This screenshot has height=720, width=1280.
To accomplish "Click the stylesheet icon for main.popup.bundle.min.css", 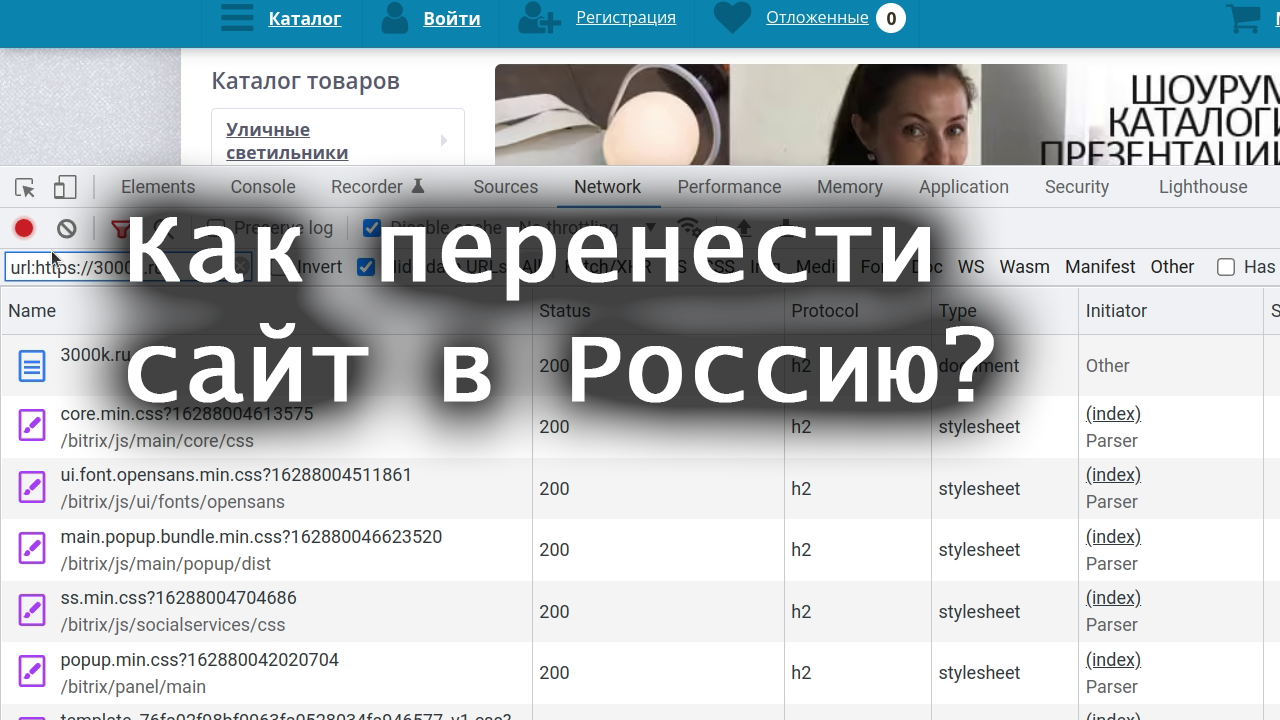I will point(32,550).
